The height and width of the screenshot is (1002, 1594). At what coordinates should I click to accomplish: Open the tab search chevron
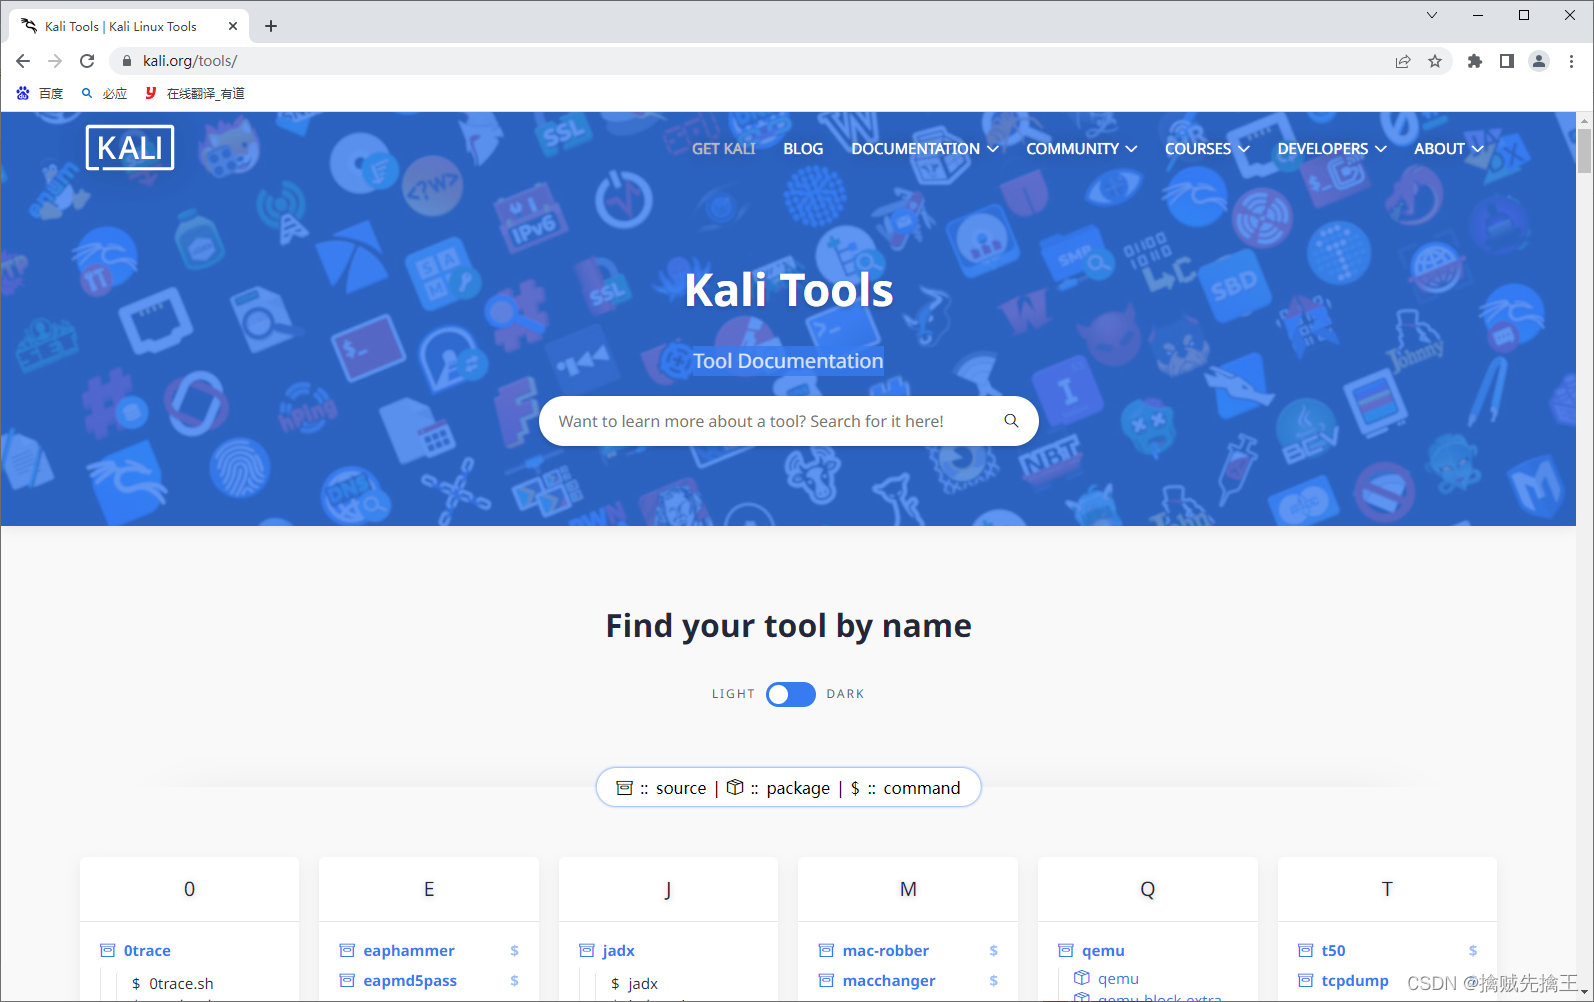click(1431, 15)
